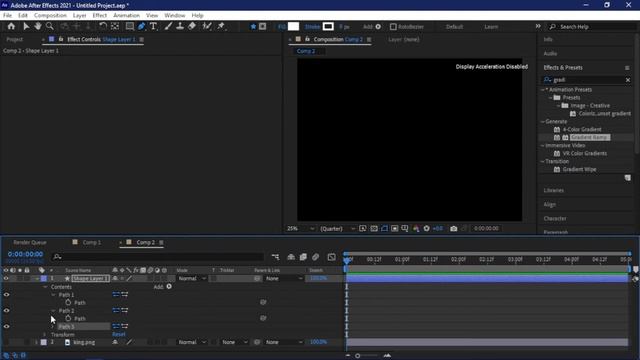Viewport: 640px width, 360px height.
Task: Click the toolbar Add contents circle button
Action: (x=378, y=27)
